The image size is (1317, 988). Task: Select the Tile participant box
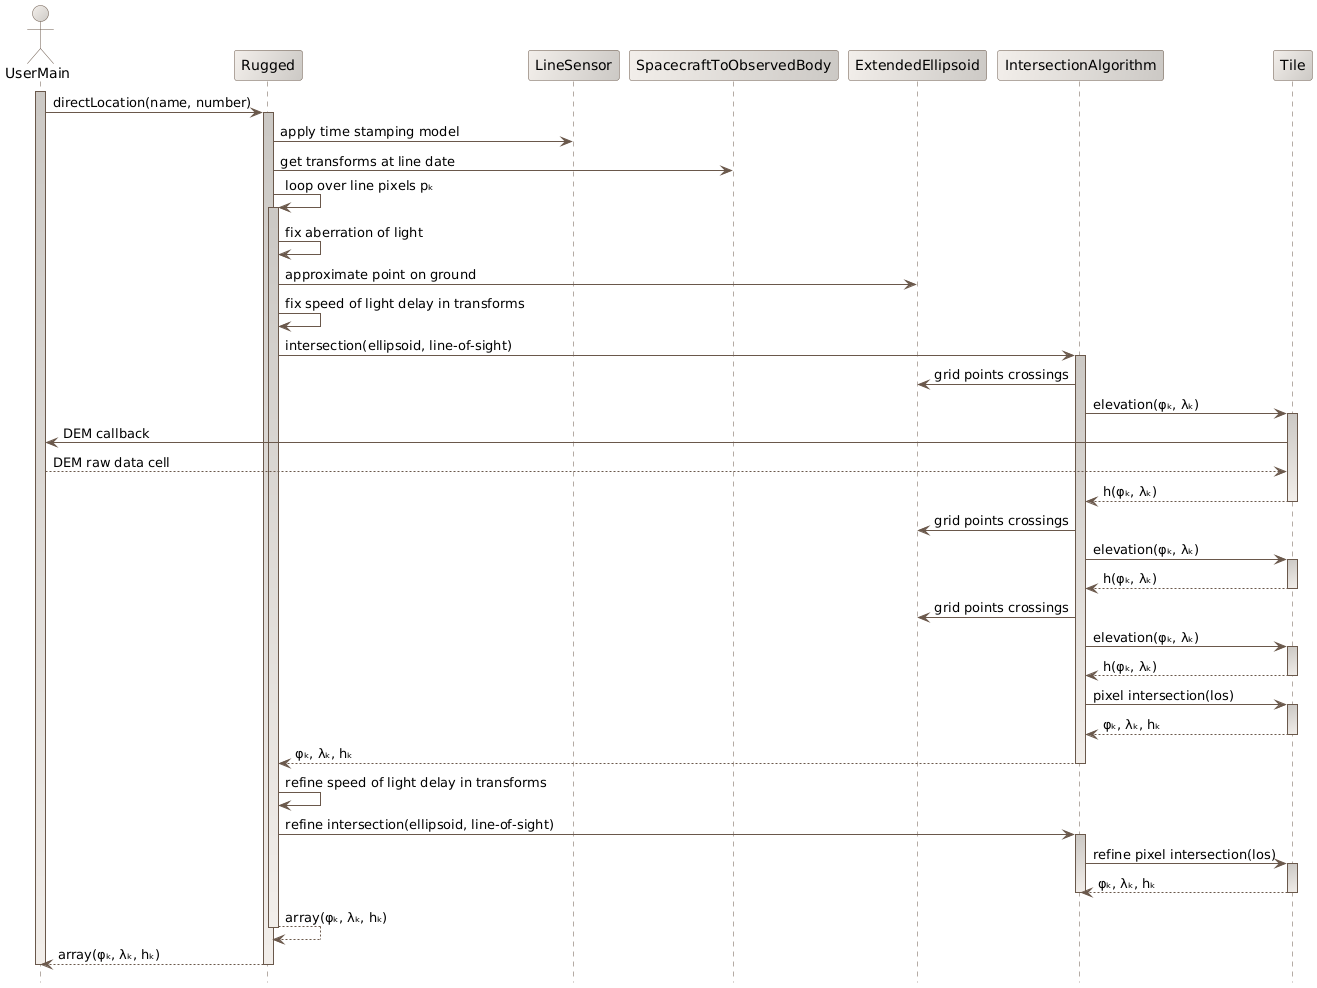pyautogui.click(x=1292, y=65)
